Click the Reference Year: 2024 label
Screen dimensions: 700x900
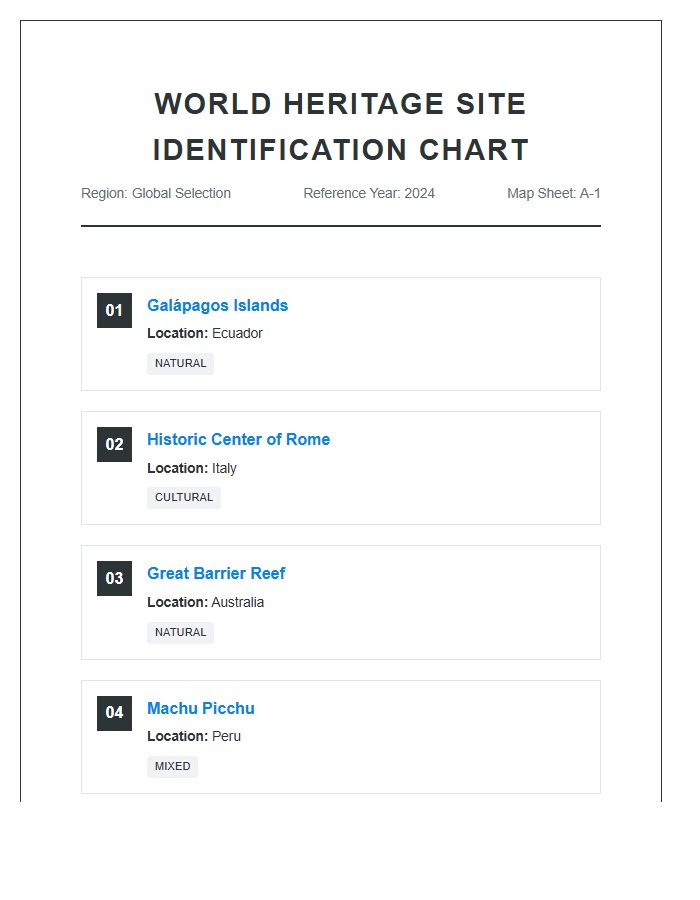(369, 194)
